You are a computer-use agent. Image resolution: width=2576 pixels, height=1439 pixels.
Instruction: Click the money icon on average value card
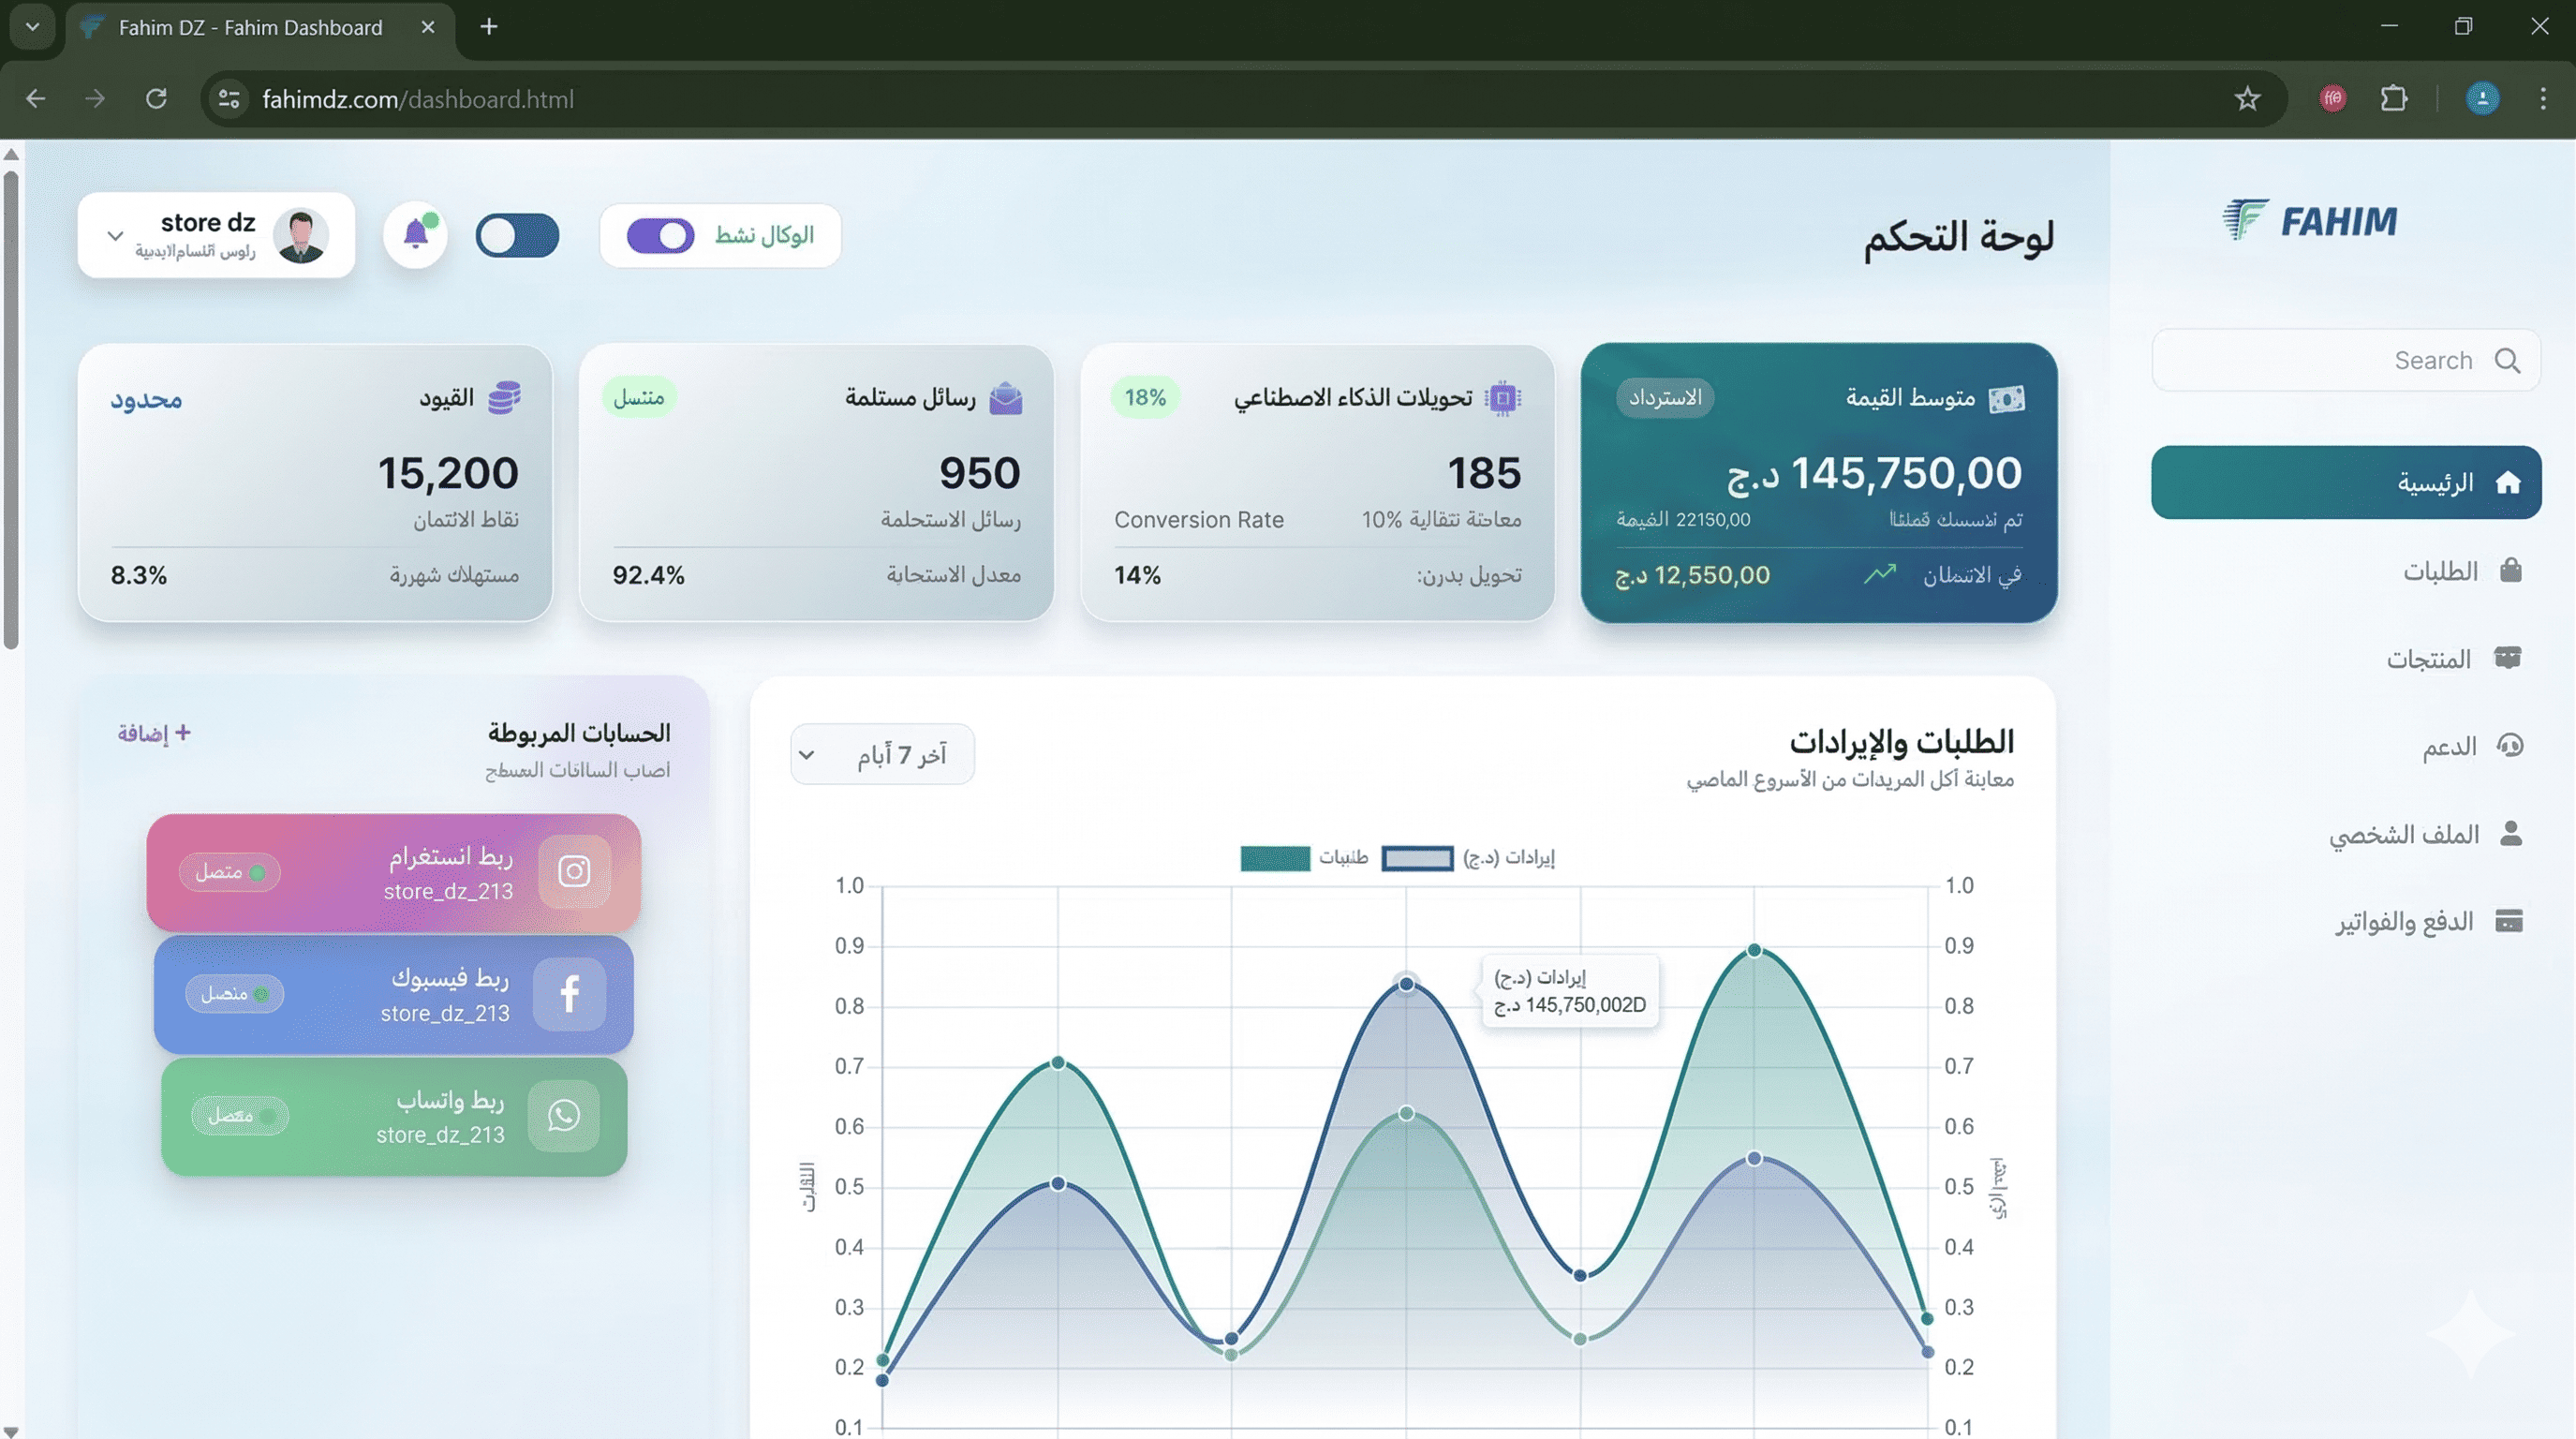coord(2006,399)
